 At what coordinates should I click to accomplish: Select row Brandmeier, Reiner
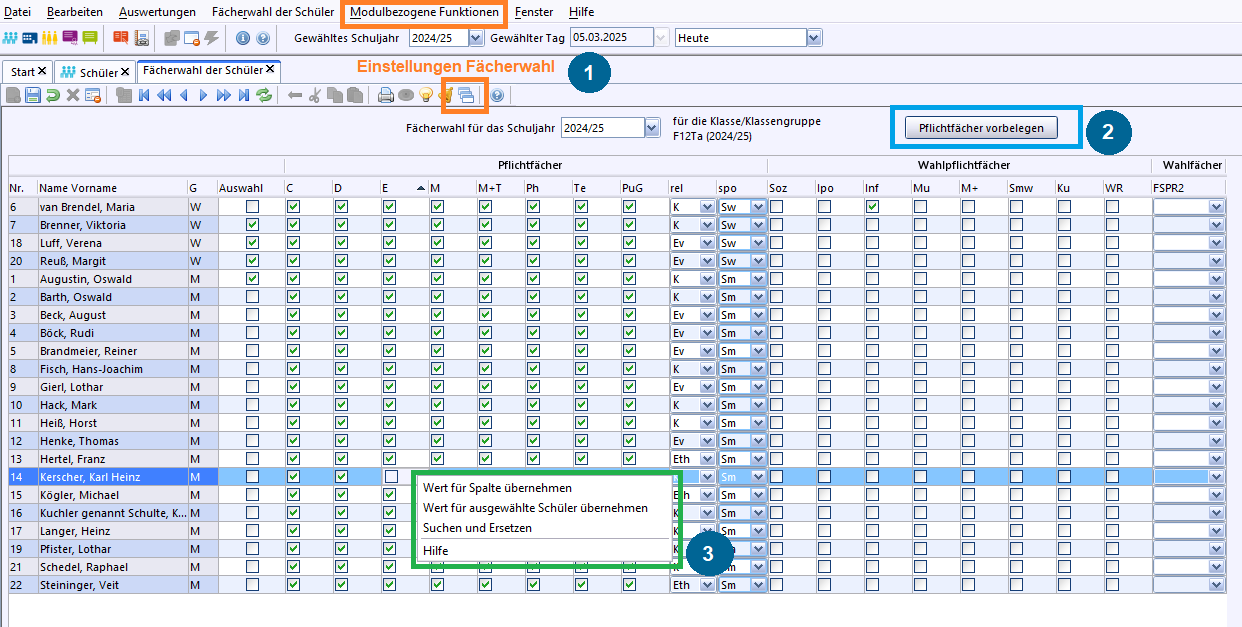coord(112,351)
